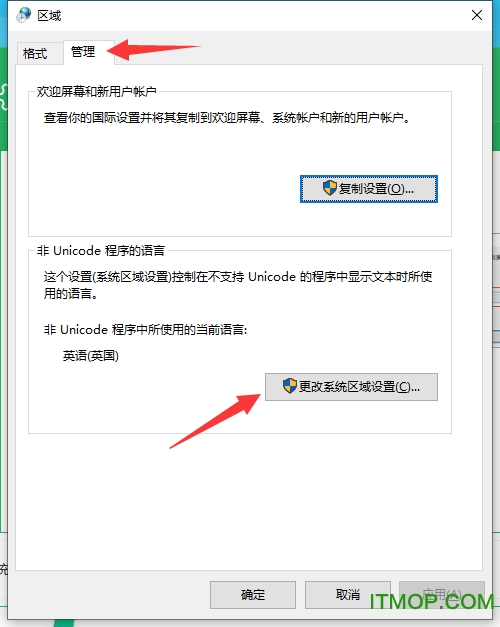The width and height of the screenshot is (500, 627).
Task: Close the 区域 dialog window
Action: (x=476, y=16)
